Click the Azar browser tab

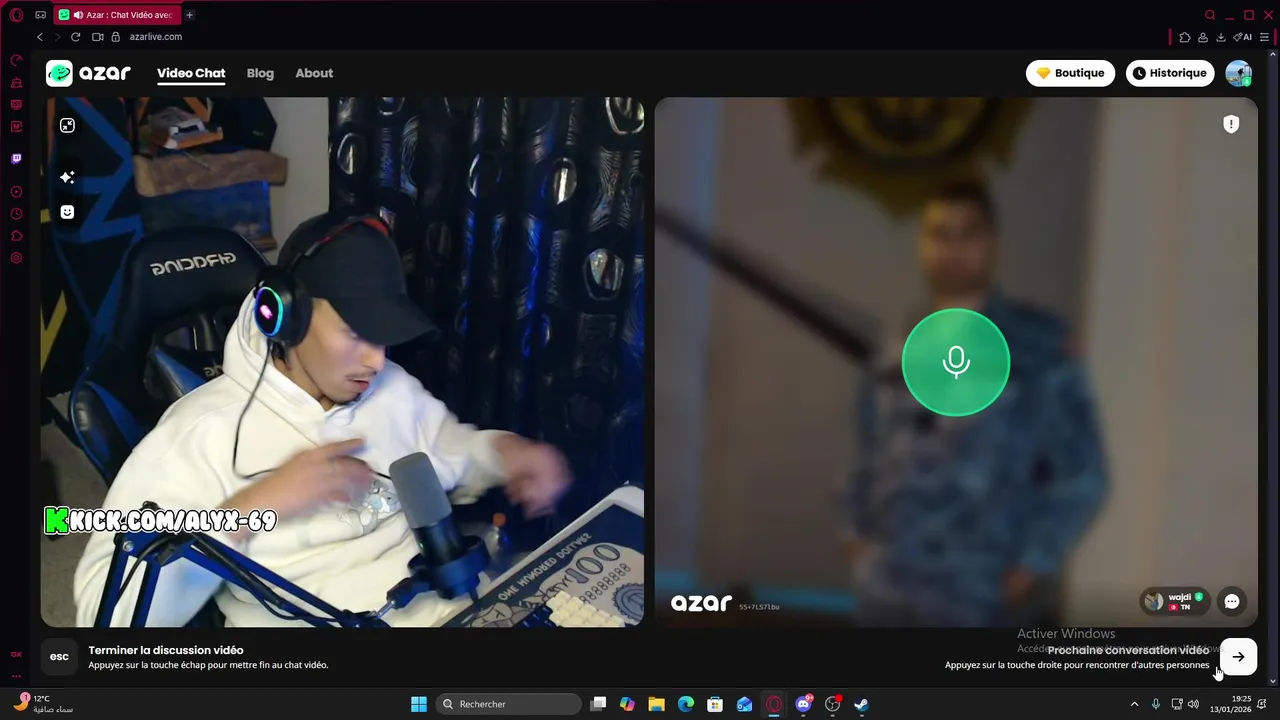[x=115, y=15]
